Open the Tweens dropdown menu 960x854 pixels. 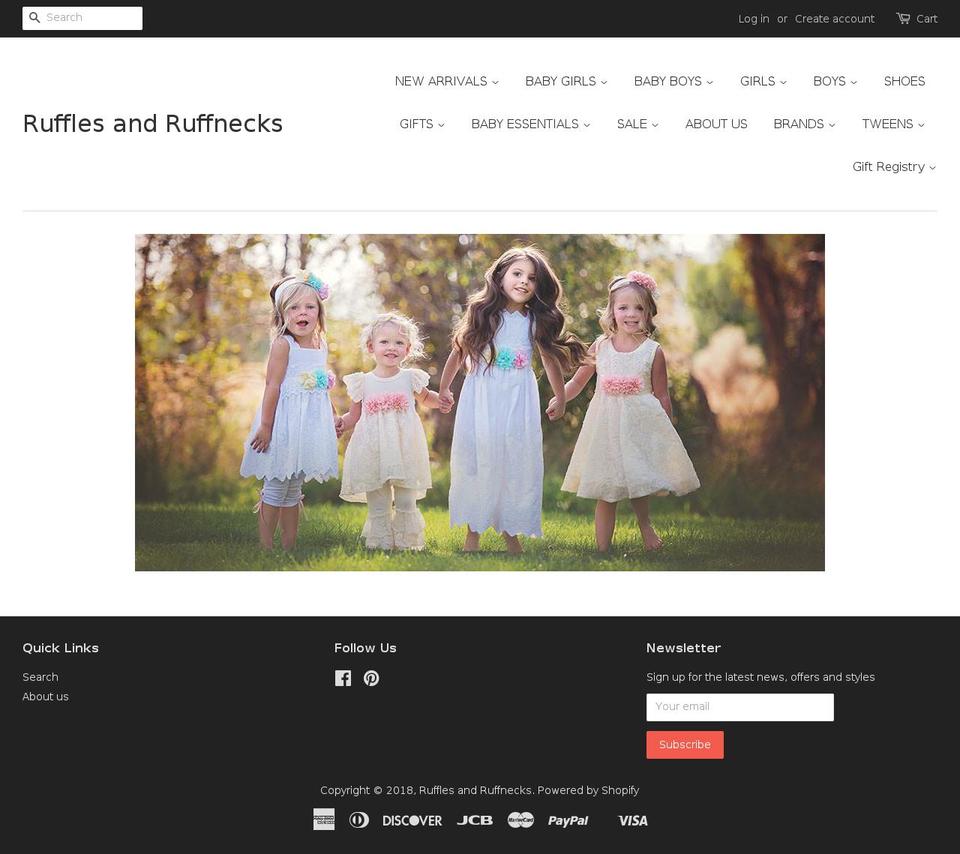pos(893,124)
